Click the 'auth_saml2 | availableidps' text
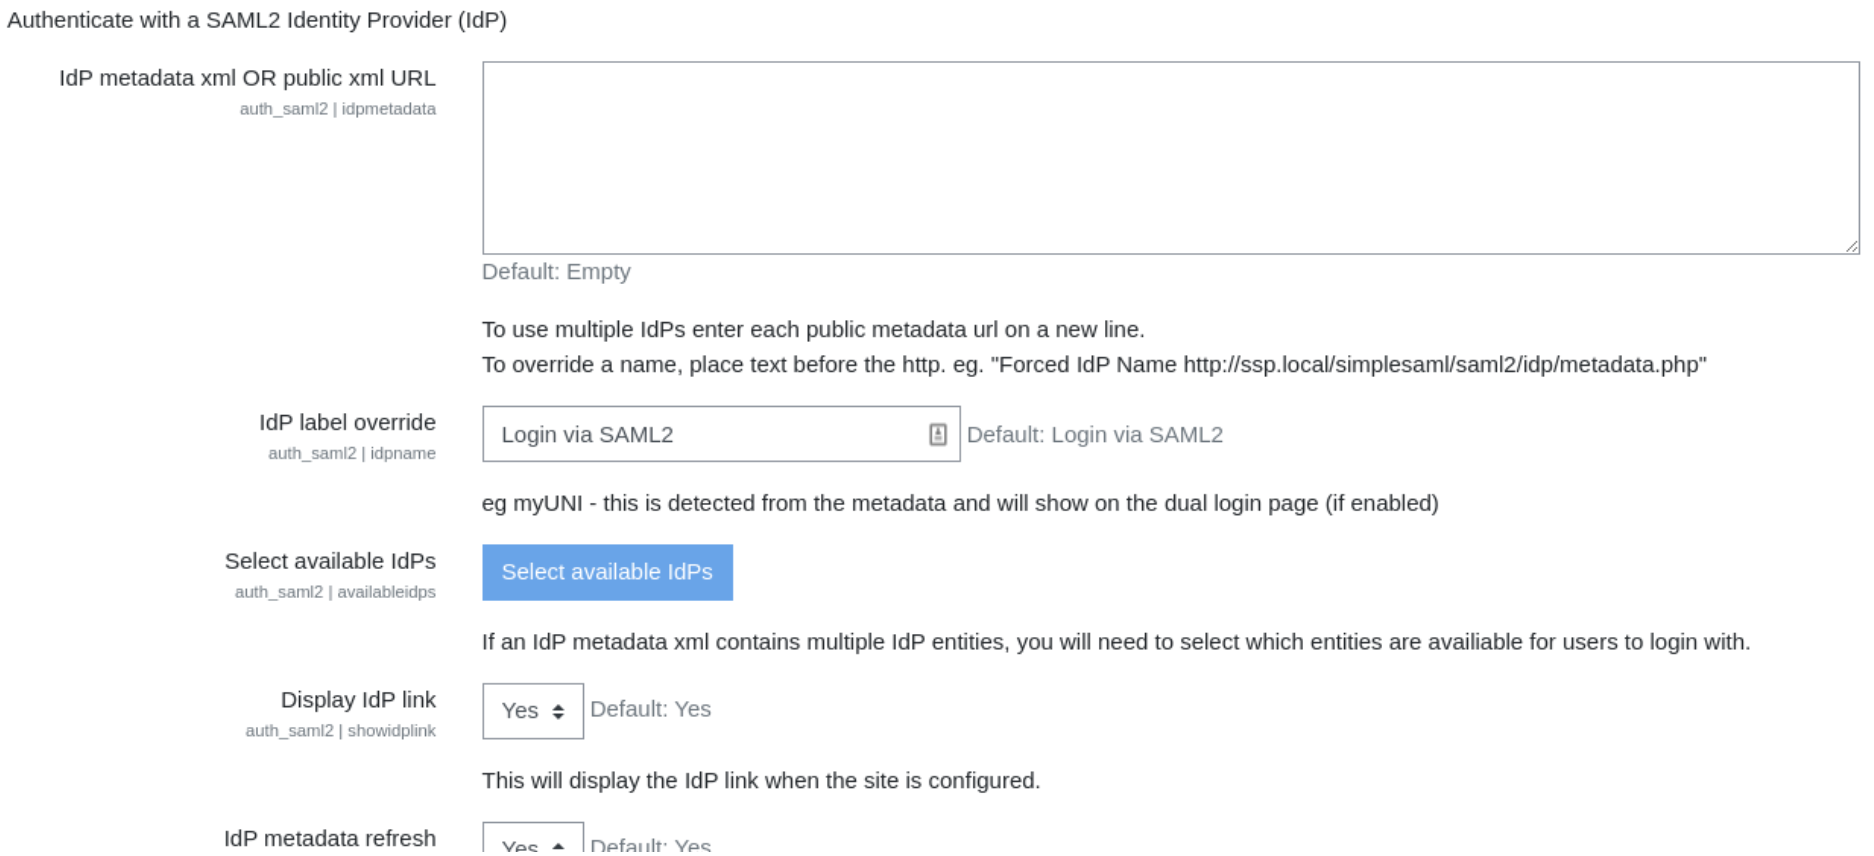This screenshot has height=856, width=1874. point(335,592)
